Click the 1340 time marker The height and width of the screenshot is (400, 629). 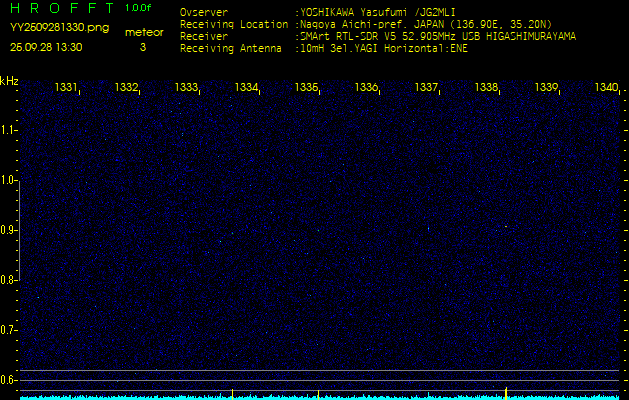606,88
